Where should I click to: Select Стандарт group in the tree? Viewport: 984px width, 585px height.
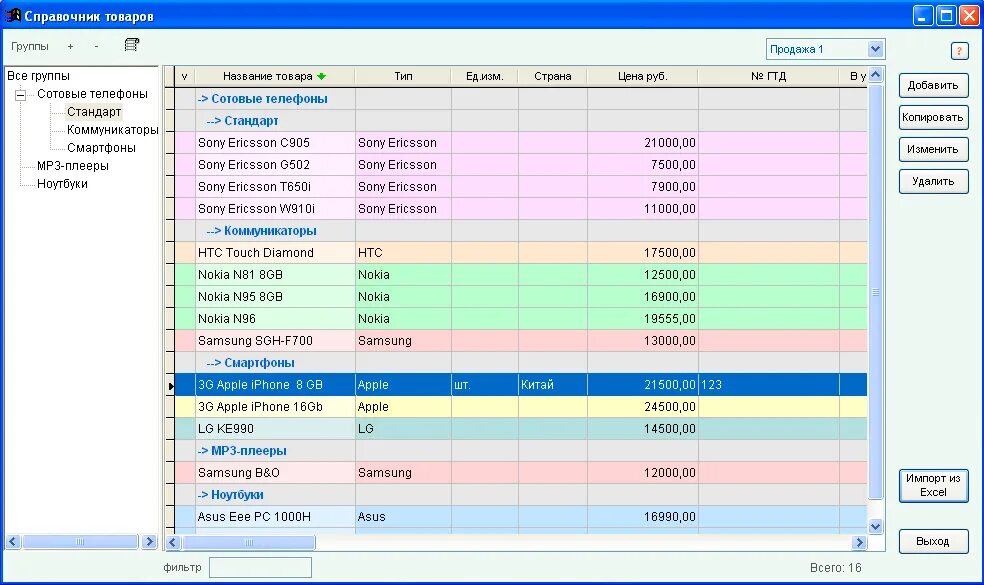point(94,112)
